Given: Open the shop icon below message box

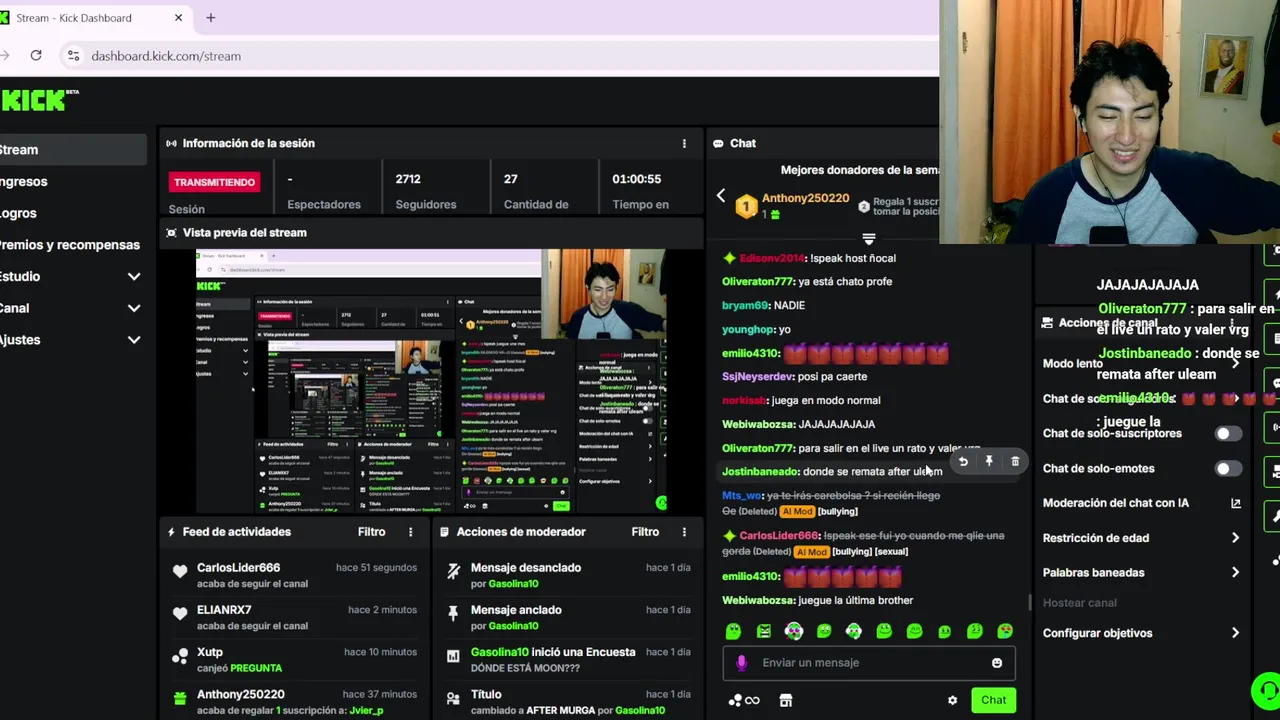Looking at the screenshot, I should 786,700.
